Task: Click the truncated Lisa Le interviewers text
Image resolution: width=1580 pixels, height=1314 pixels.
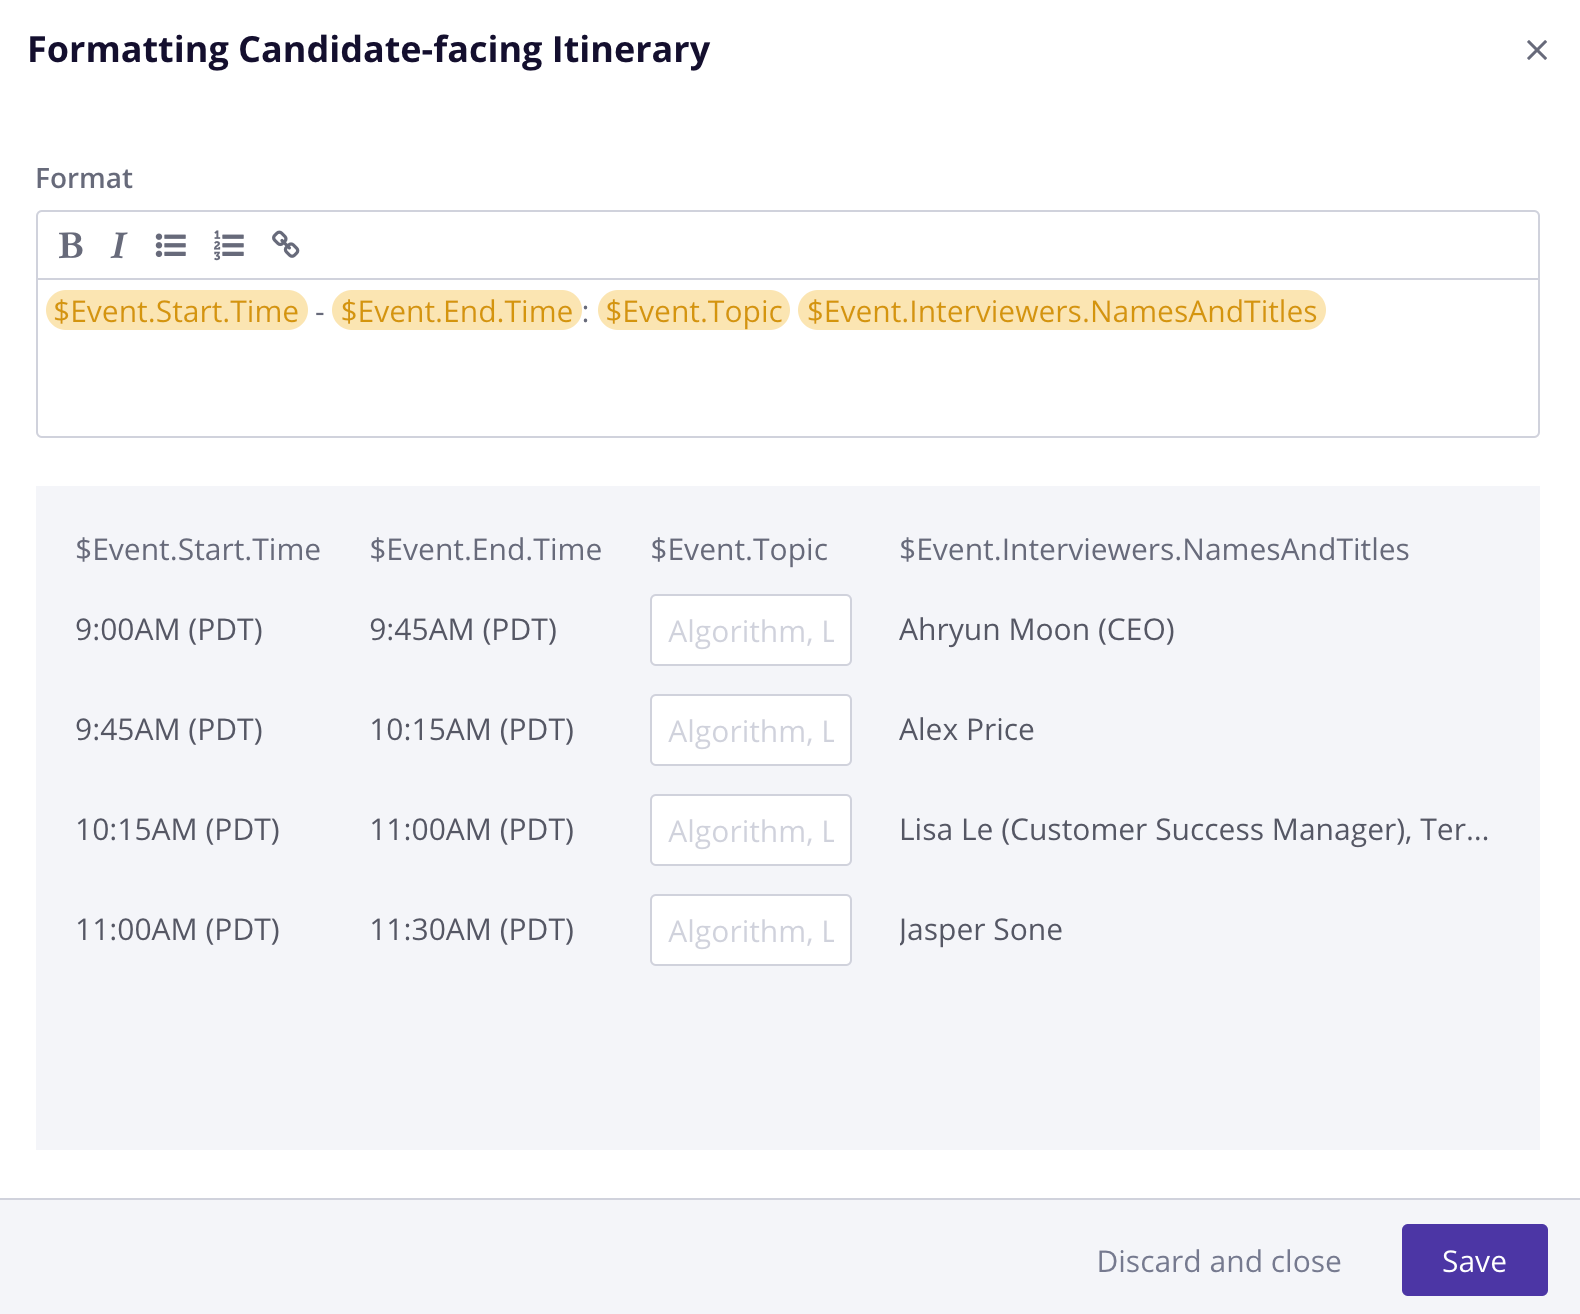Action: 1193,830
